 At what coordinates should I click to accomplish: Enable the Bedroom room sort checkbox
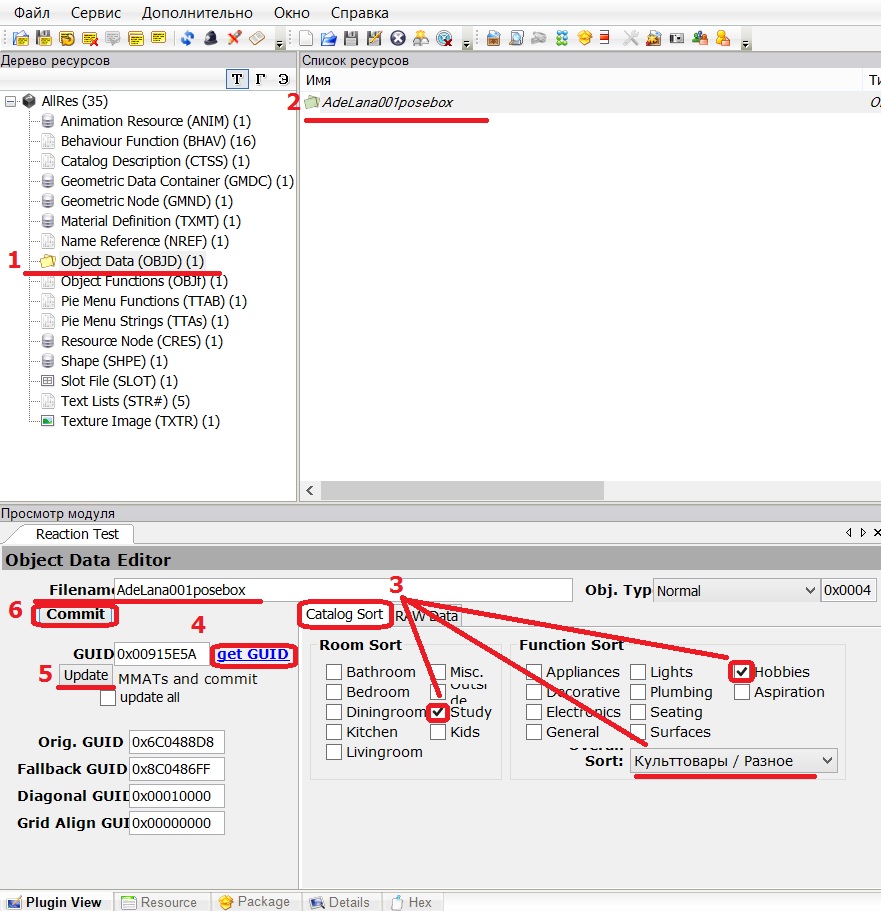tap(334, 692)
